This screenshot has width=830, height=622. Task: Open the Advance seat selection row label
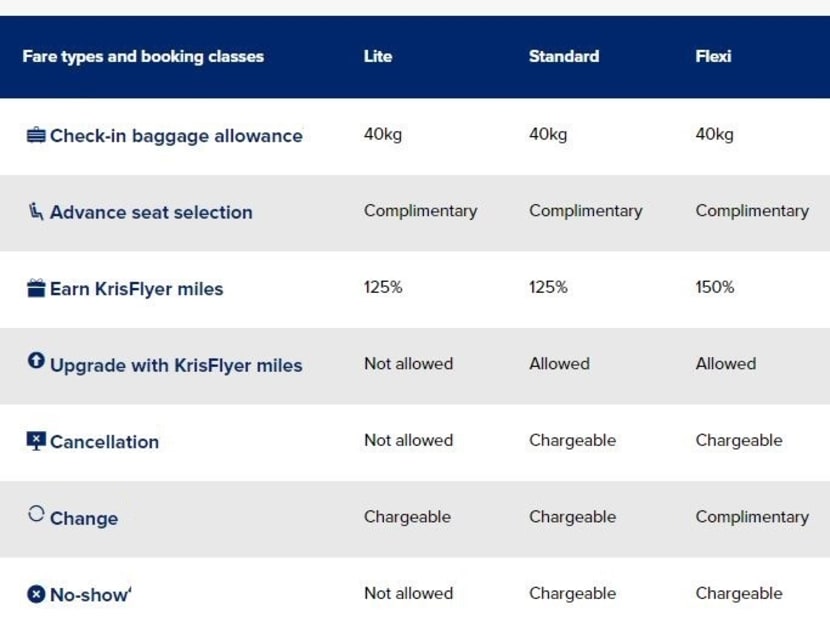click(151, 212)
